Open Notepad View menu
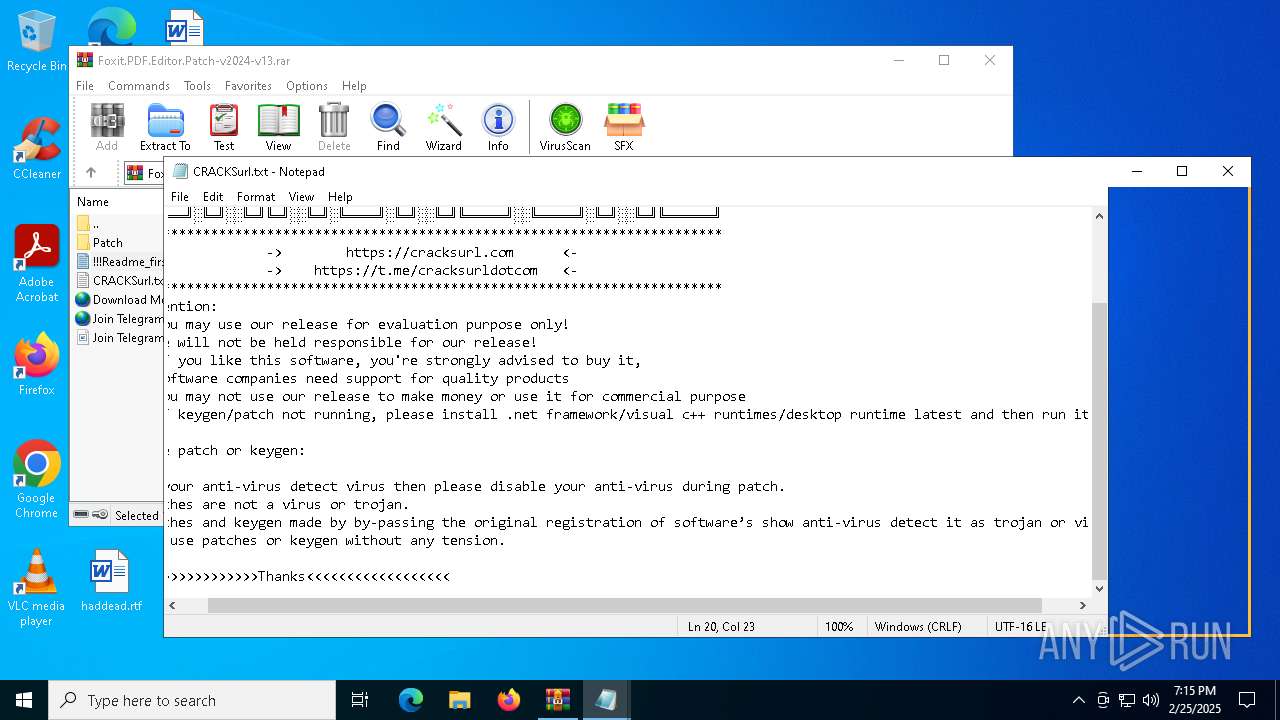The width and height of the screenshot is (1280, 720). 301,197
